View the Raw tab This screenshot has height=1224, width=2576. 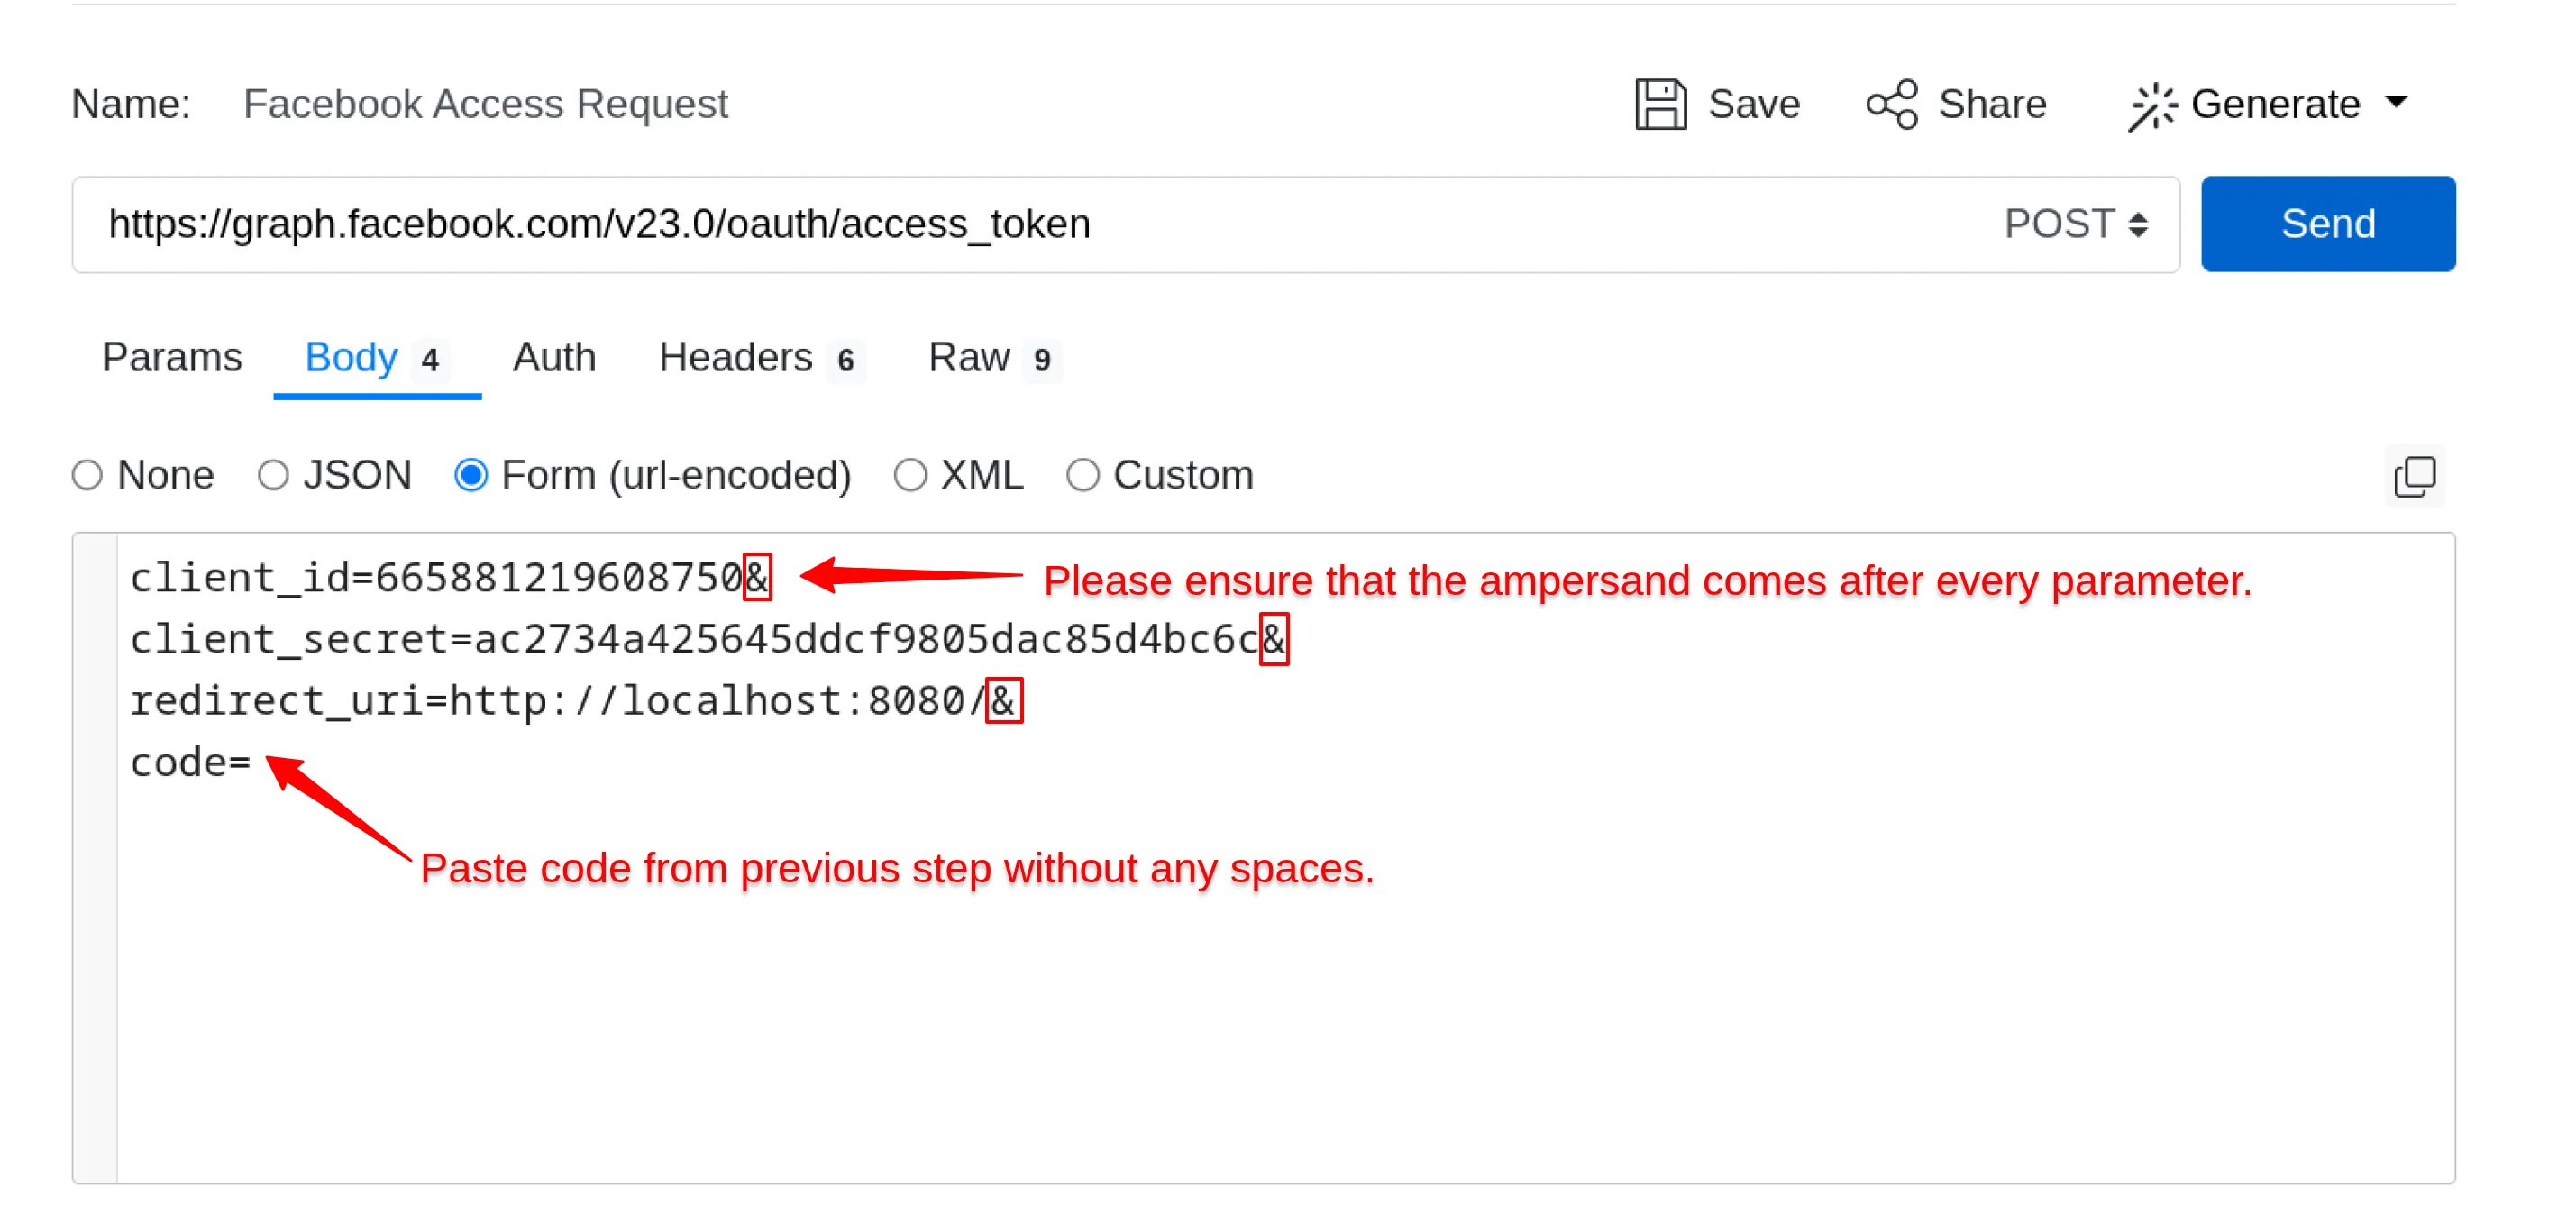(969, 358)
